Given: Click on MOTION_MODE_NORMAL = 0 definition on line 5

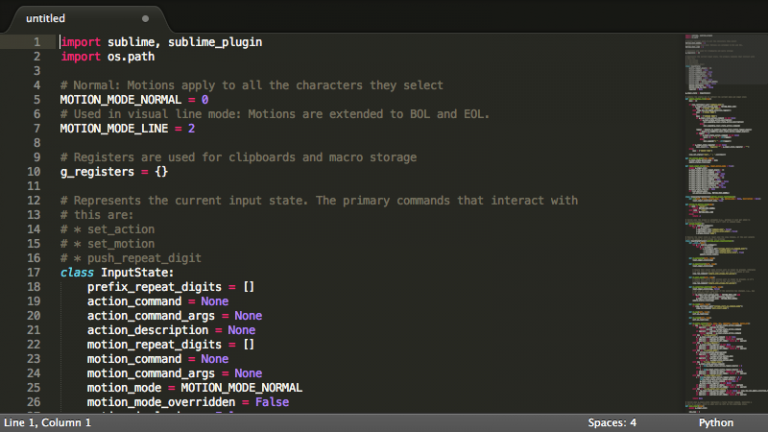Looking at the screenshot, I should tap(134, 100).
